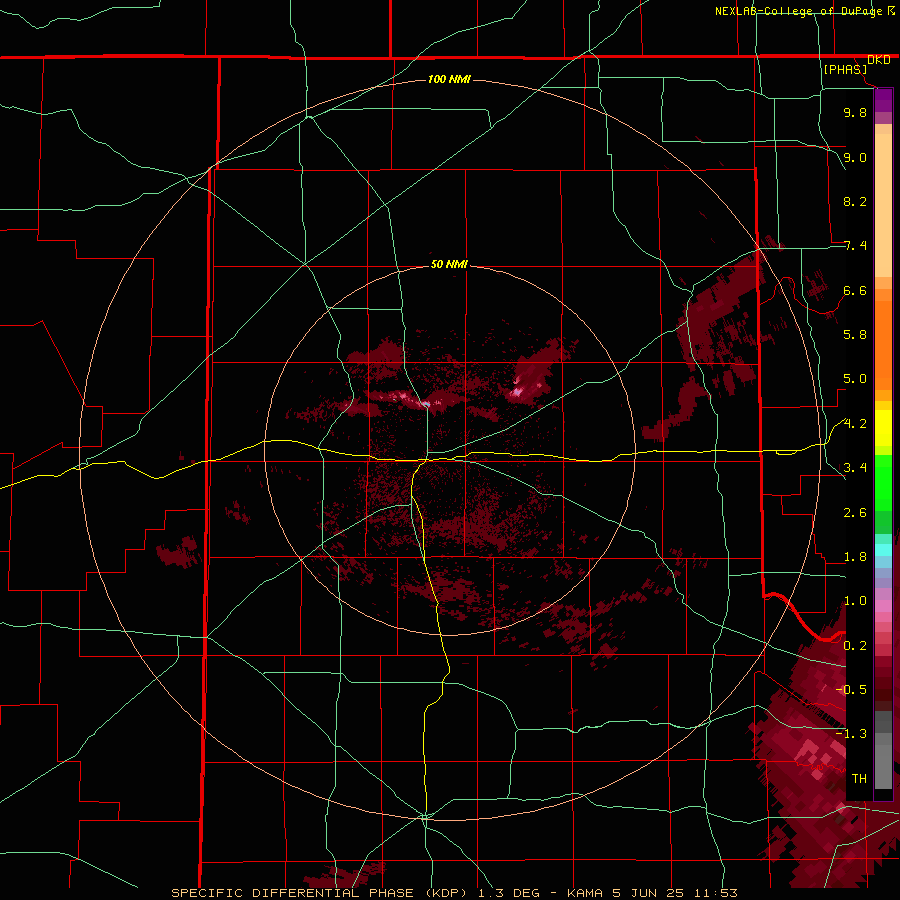Click the "TH" threshold label on the scale

tap(859, 779)
